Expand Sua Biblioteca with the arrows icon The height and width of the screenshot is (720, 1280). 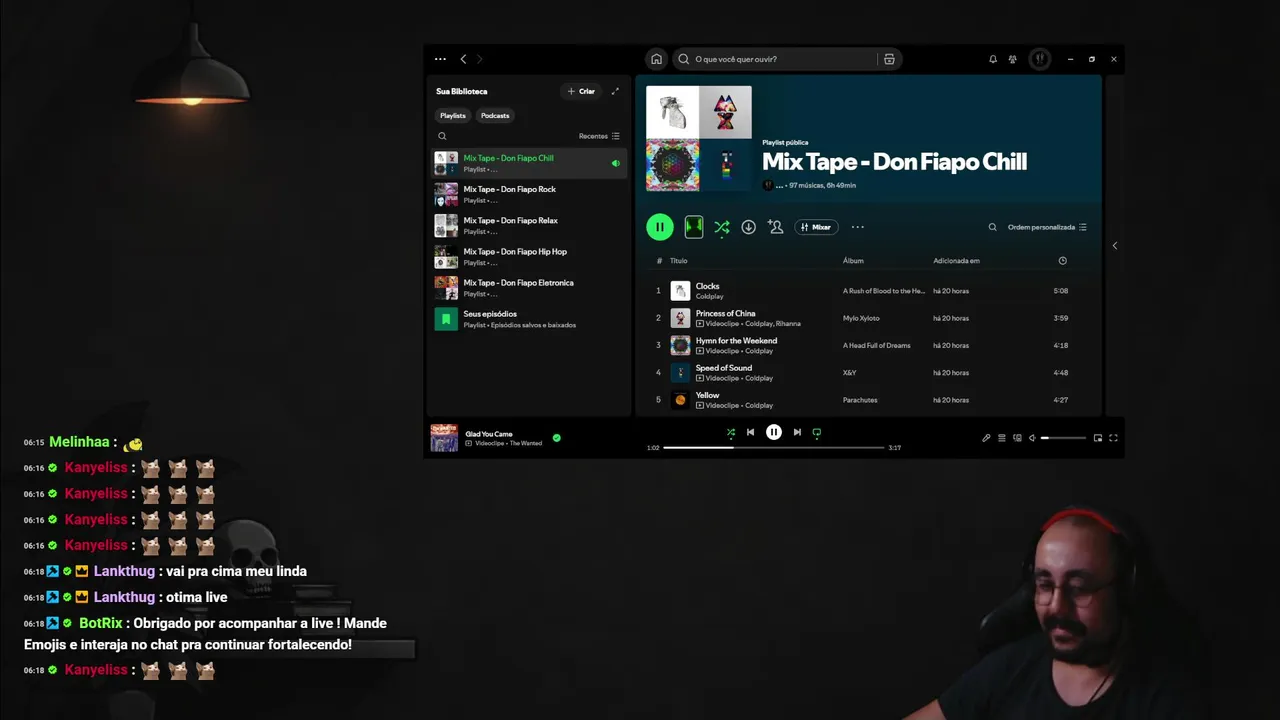click(615, 91)
